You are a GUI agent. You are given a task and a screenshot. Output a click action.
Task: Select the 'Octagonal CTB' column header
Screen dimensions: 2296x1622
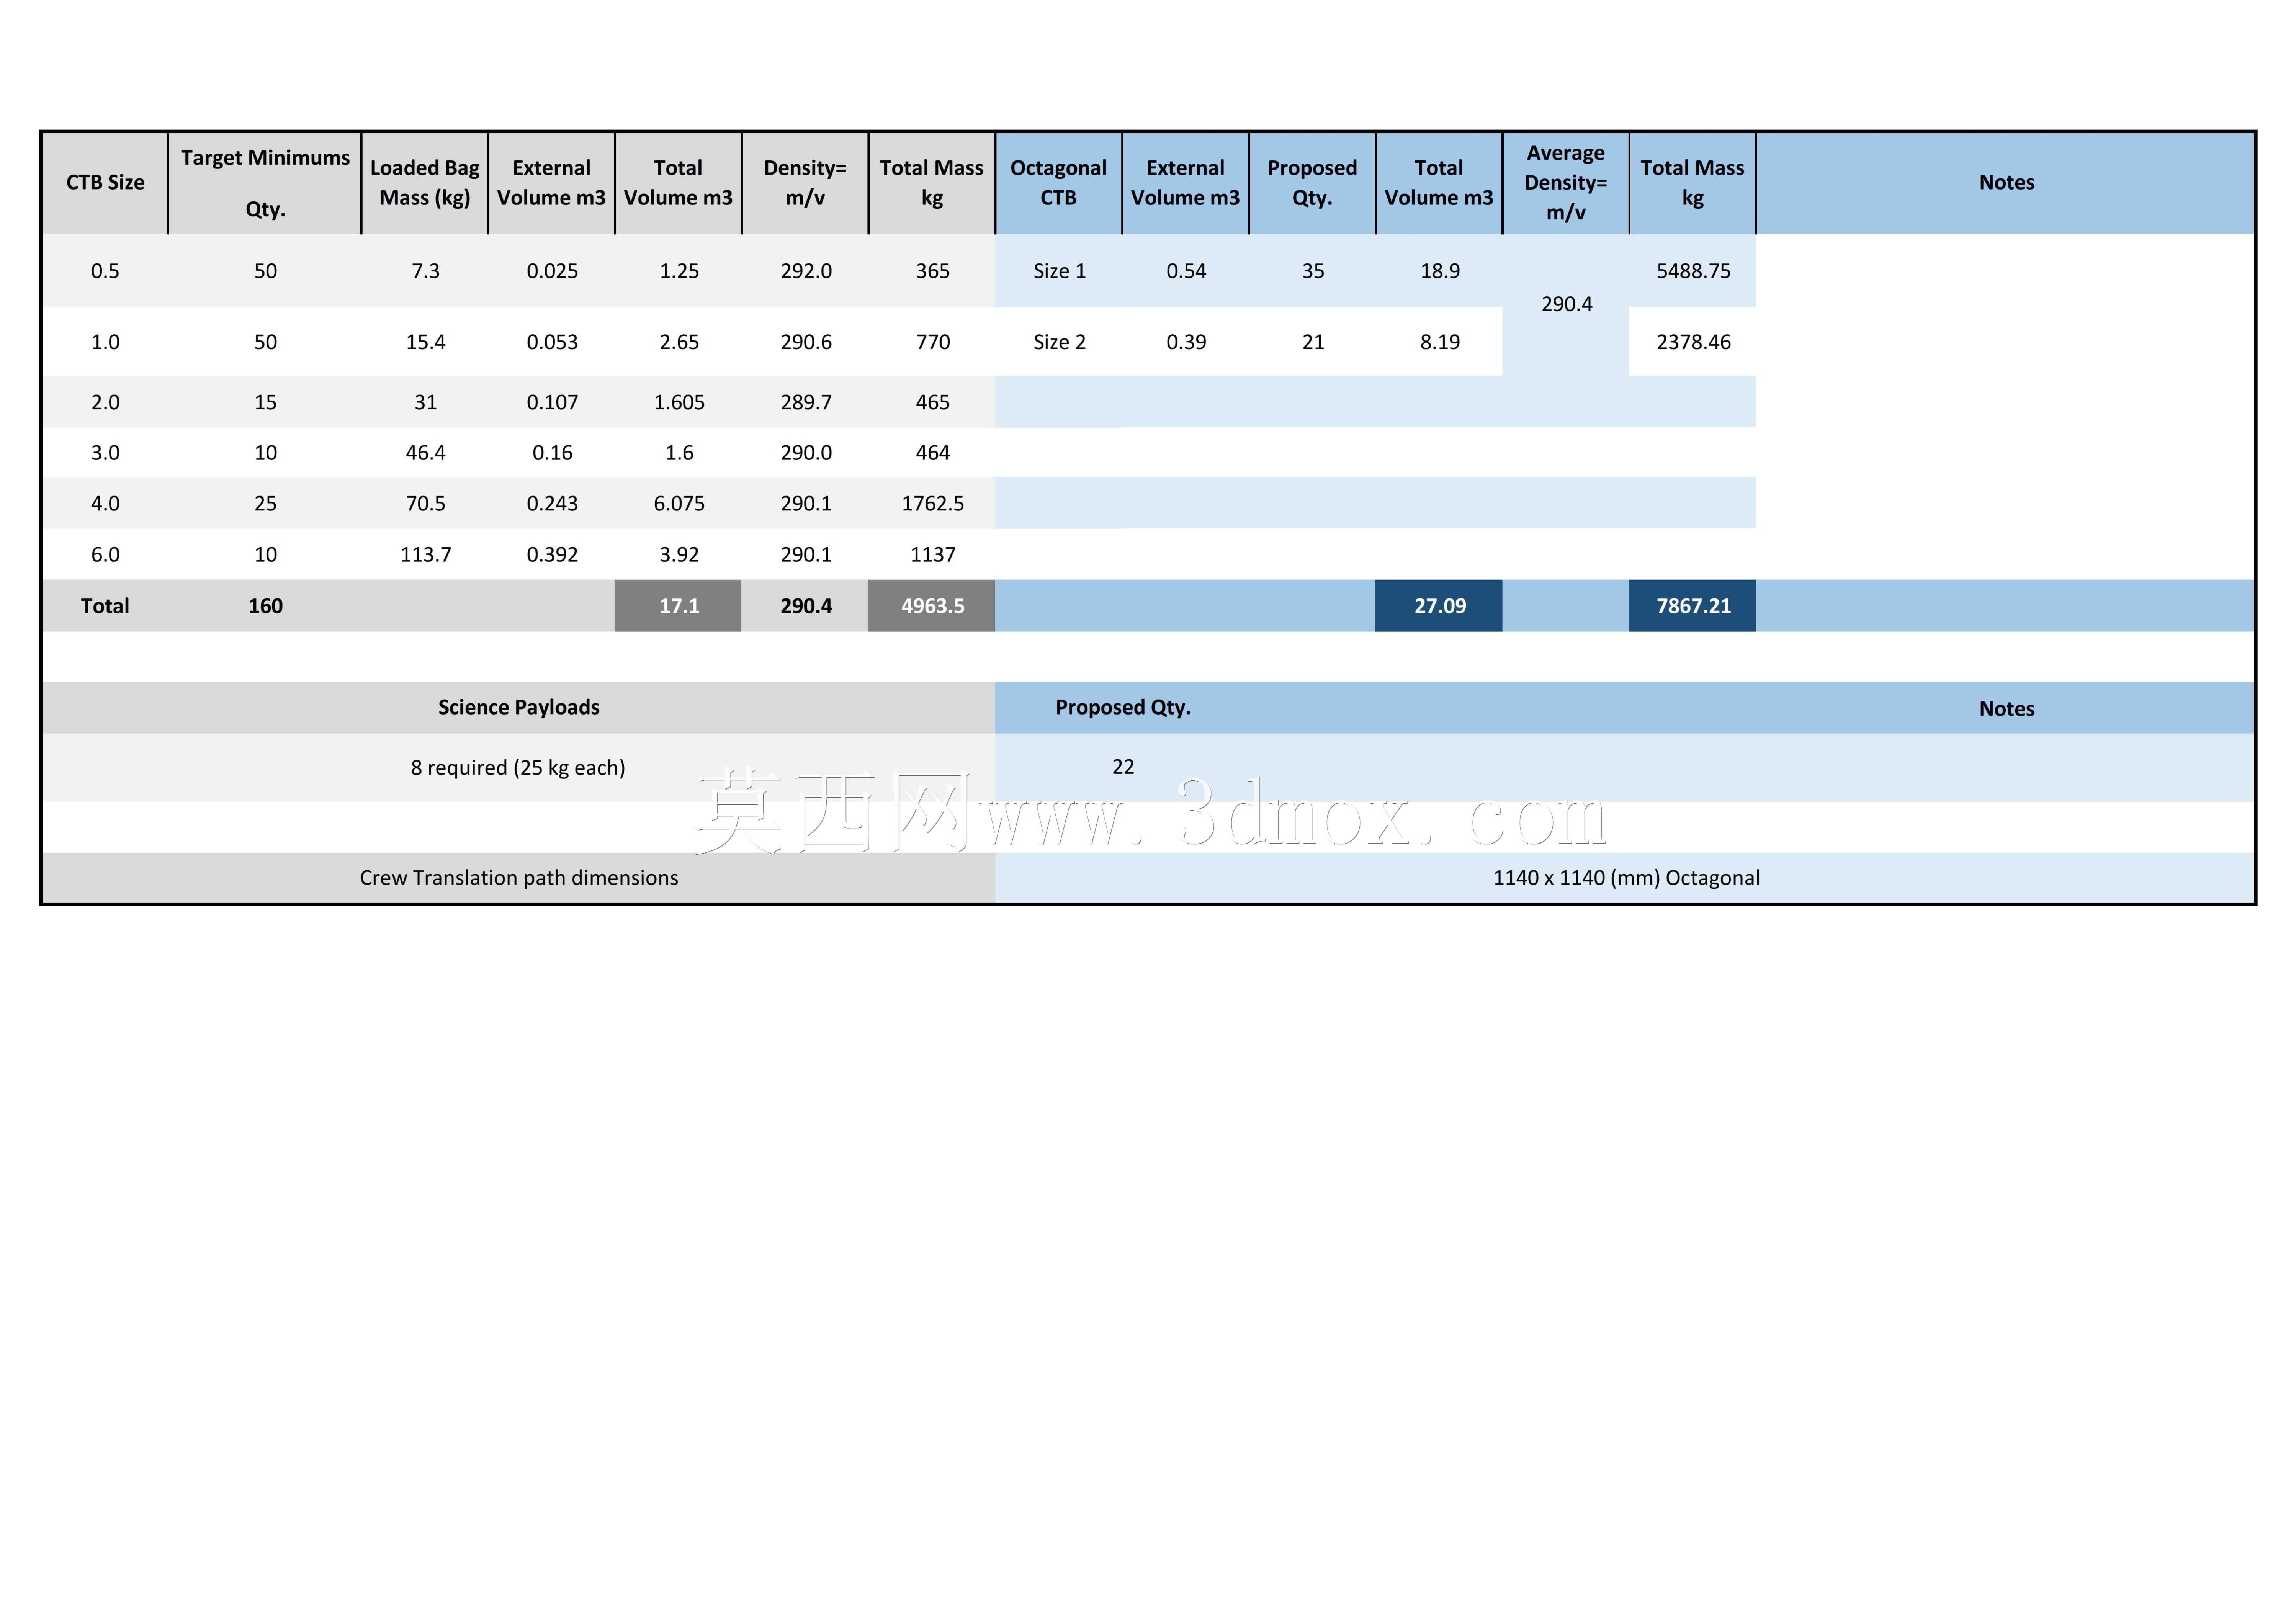(1058, 183)
